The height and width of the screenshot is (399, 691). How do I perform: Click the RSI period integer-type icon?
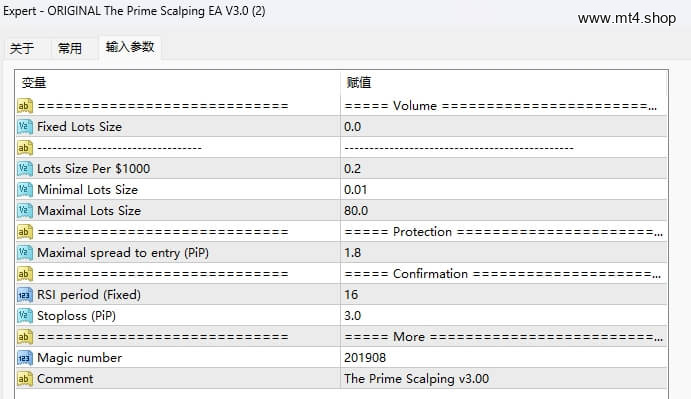click(x=25, y=295)
